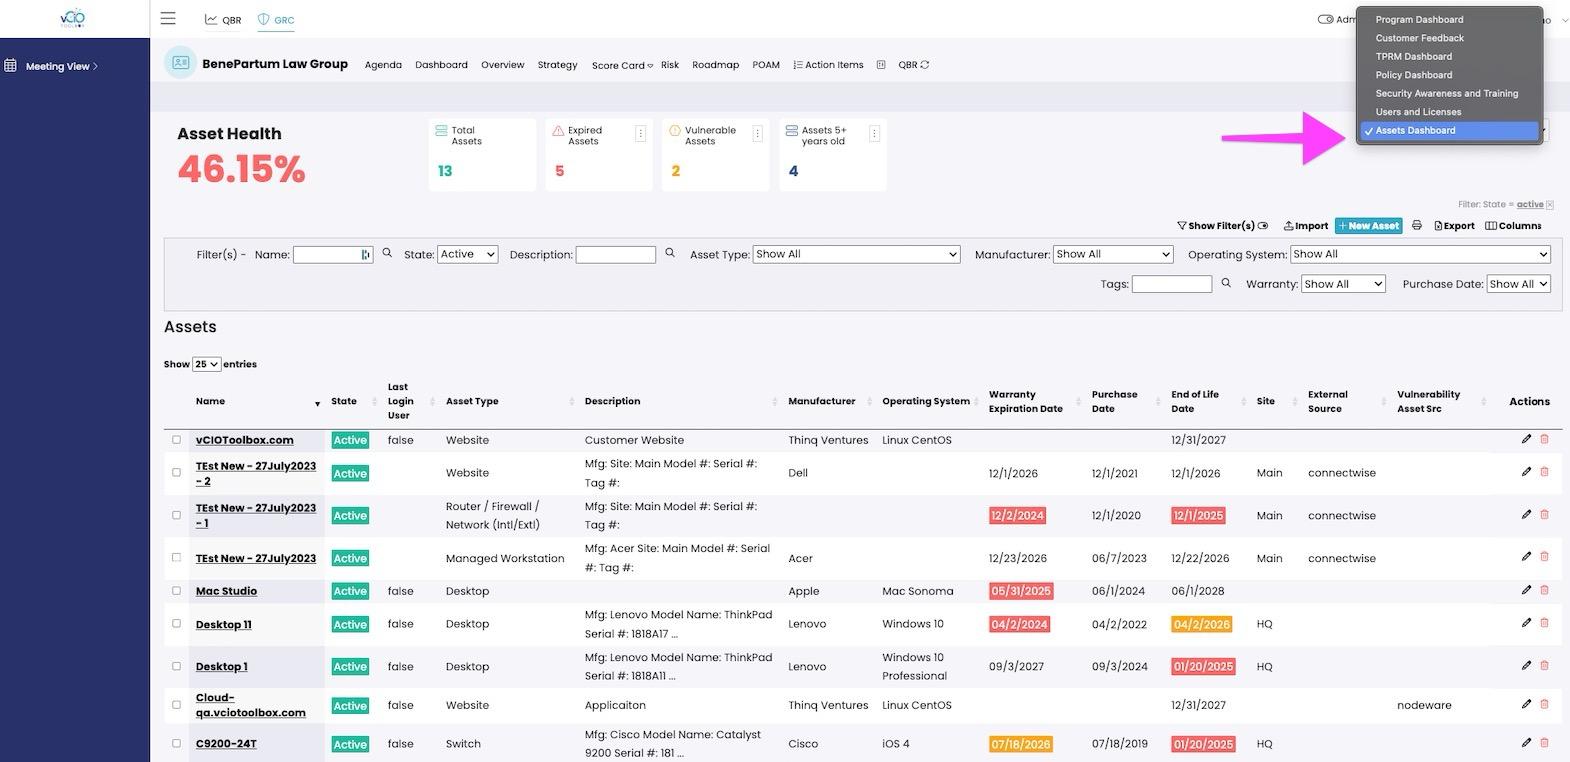This screenshot has width=1570, height=762.
Task: Click the search icon beside Tags filter
Action: [1226, 284]
